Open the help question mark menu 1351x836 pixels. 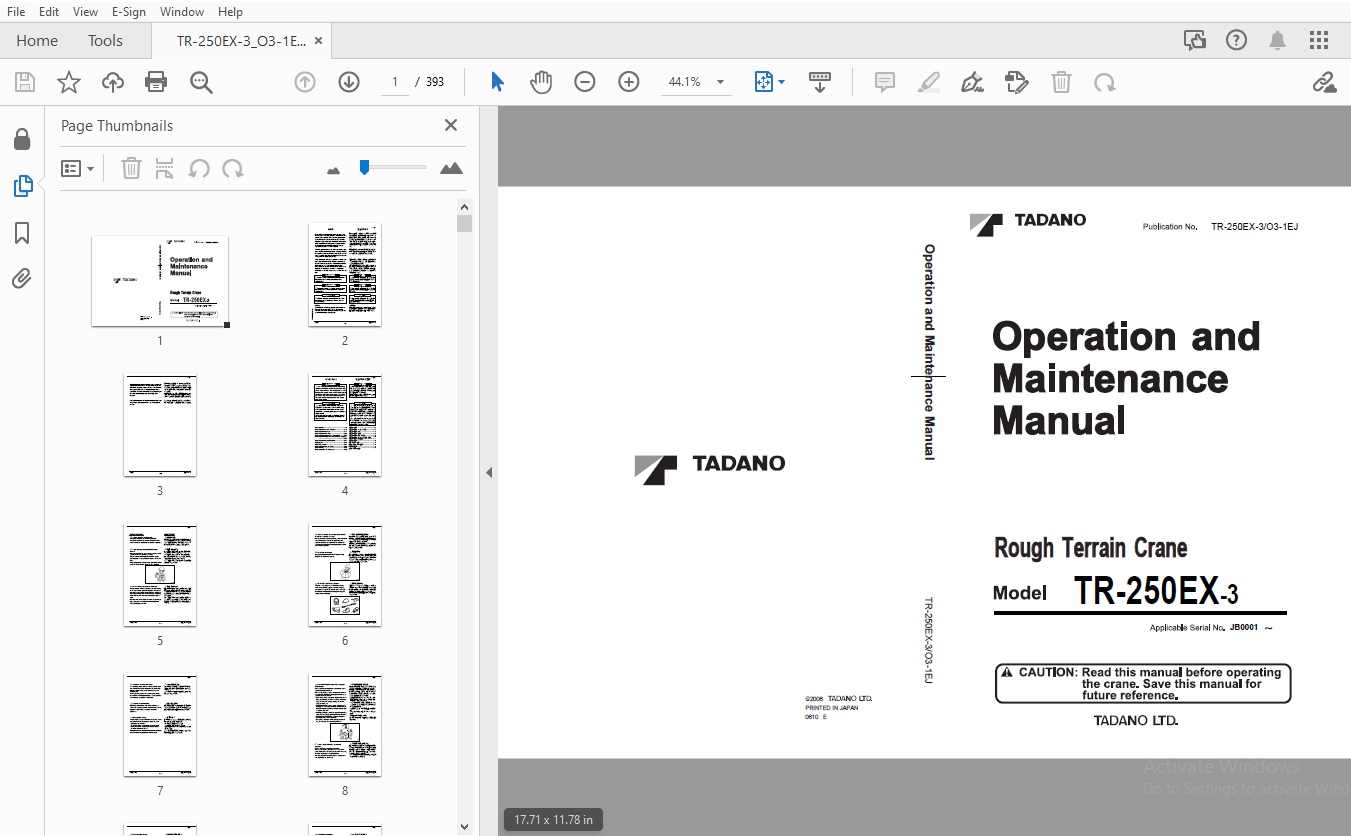(1237, 41)
